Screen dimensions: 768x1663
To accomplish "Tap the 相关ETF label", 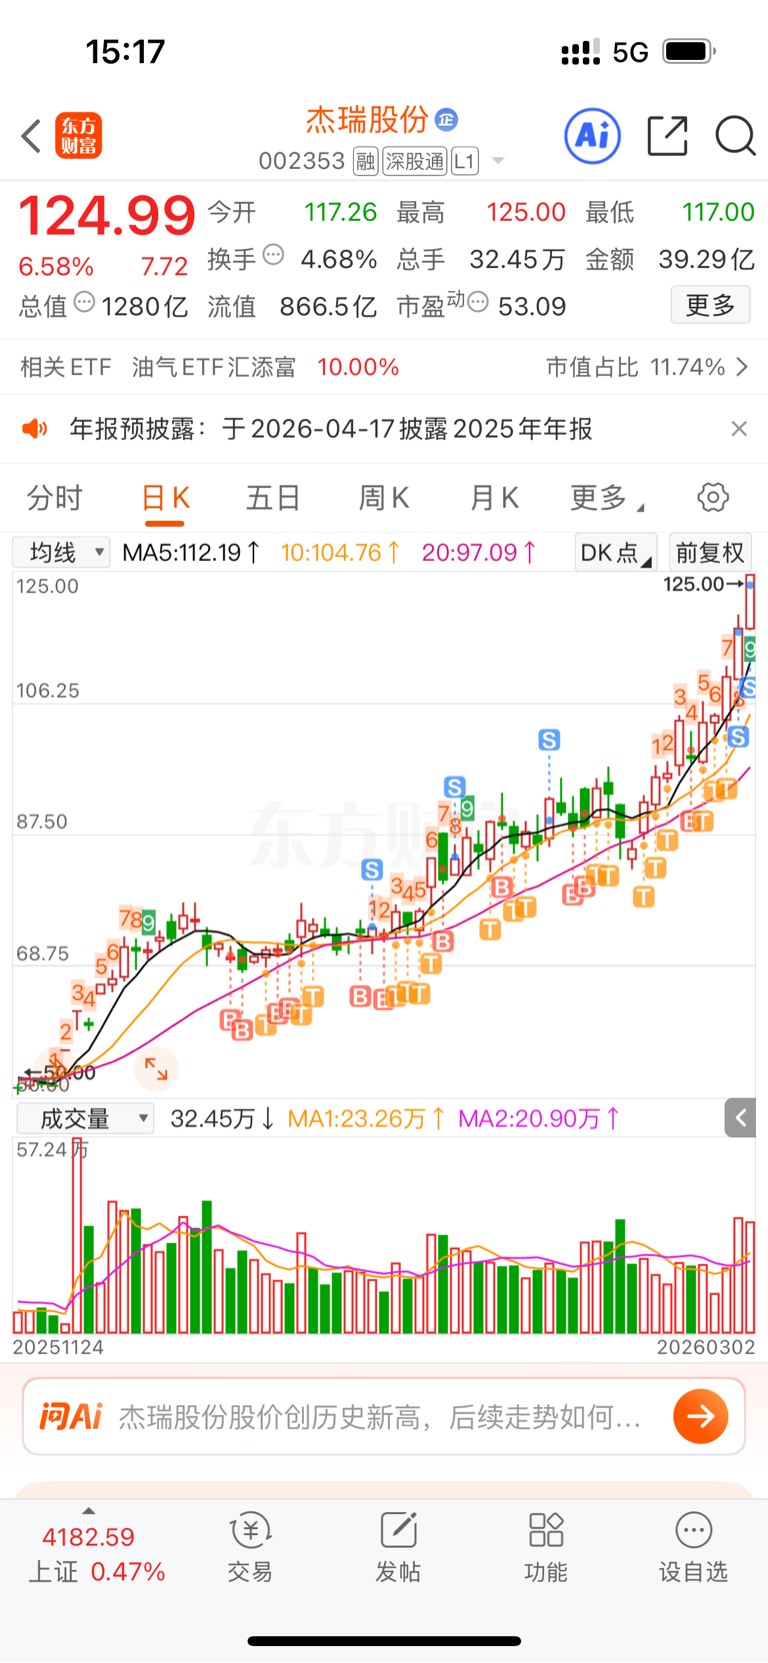I will (x=66, y=367).
